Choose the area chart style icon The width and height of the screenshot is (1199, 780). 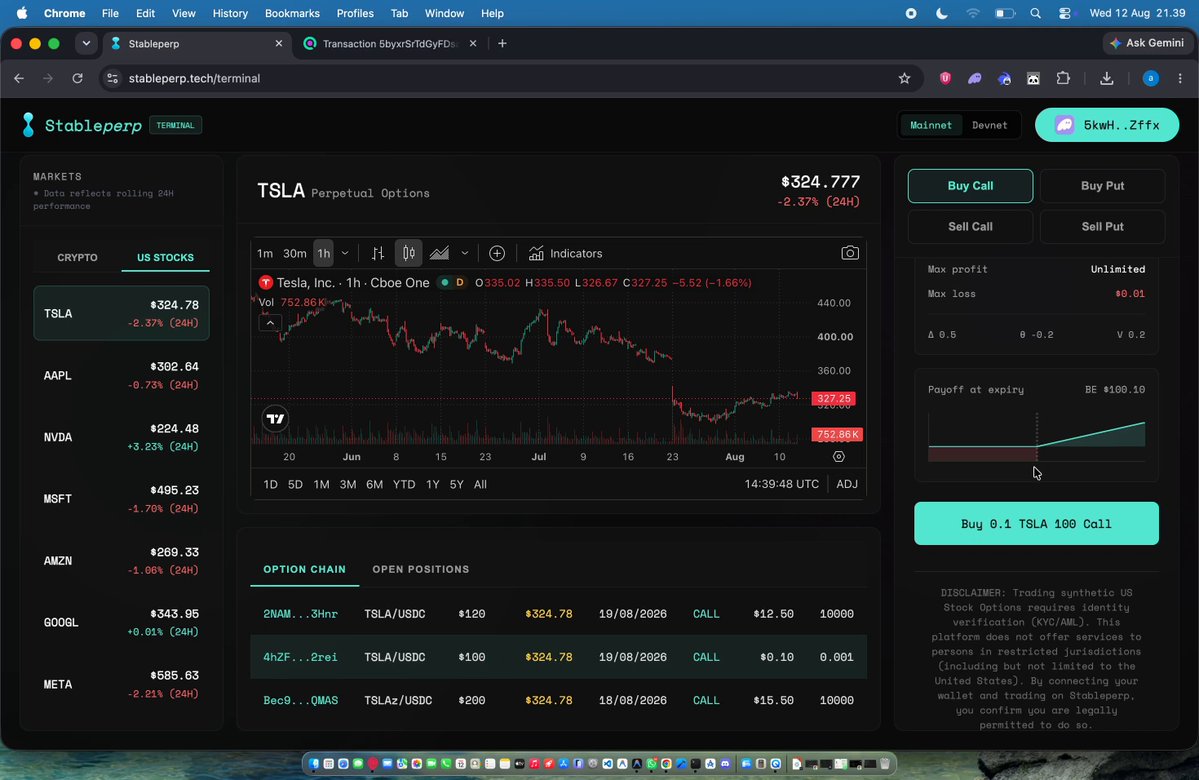tap(439, 253)
